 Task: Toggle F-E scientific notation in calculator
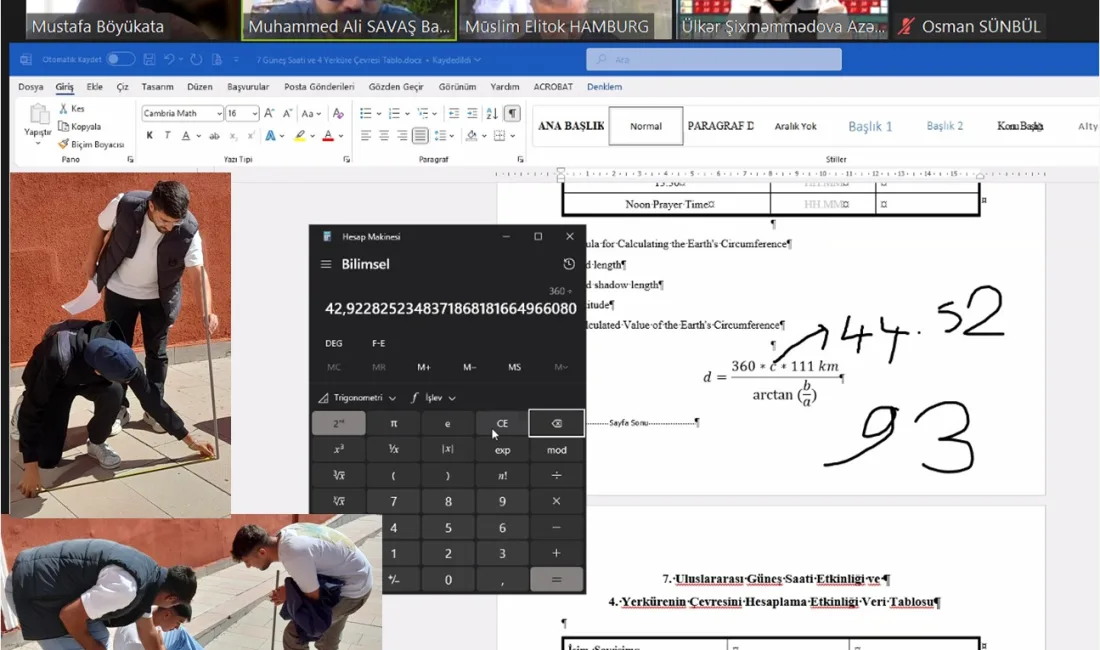click(x=378, y=343)
